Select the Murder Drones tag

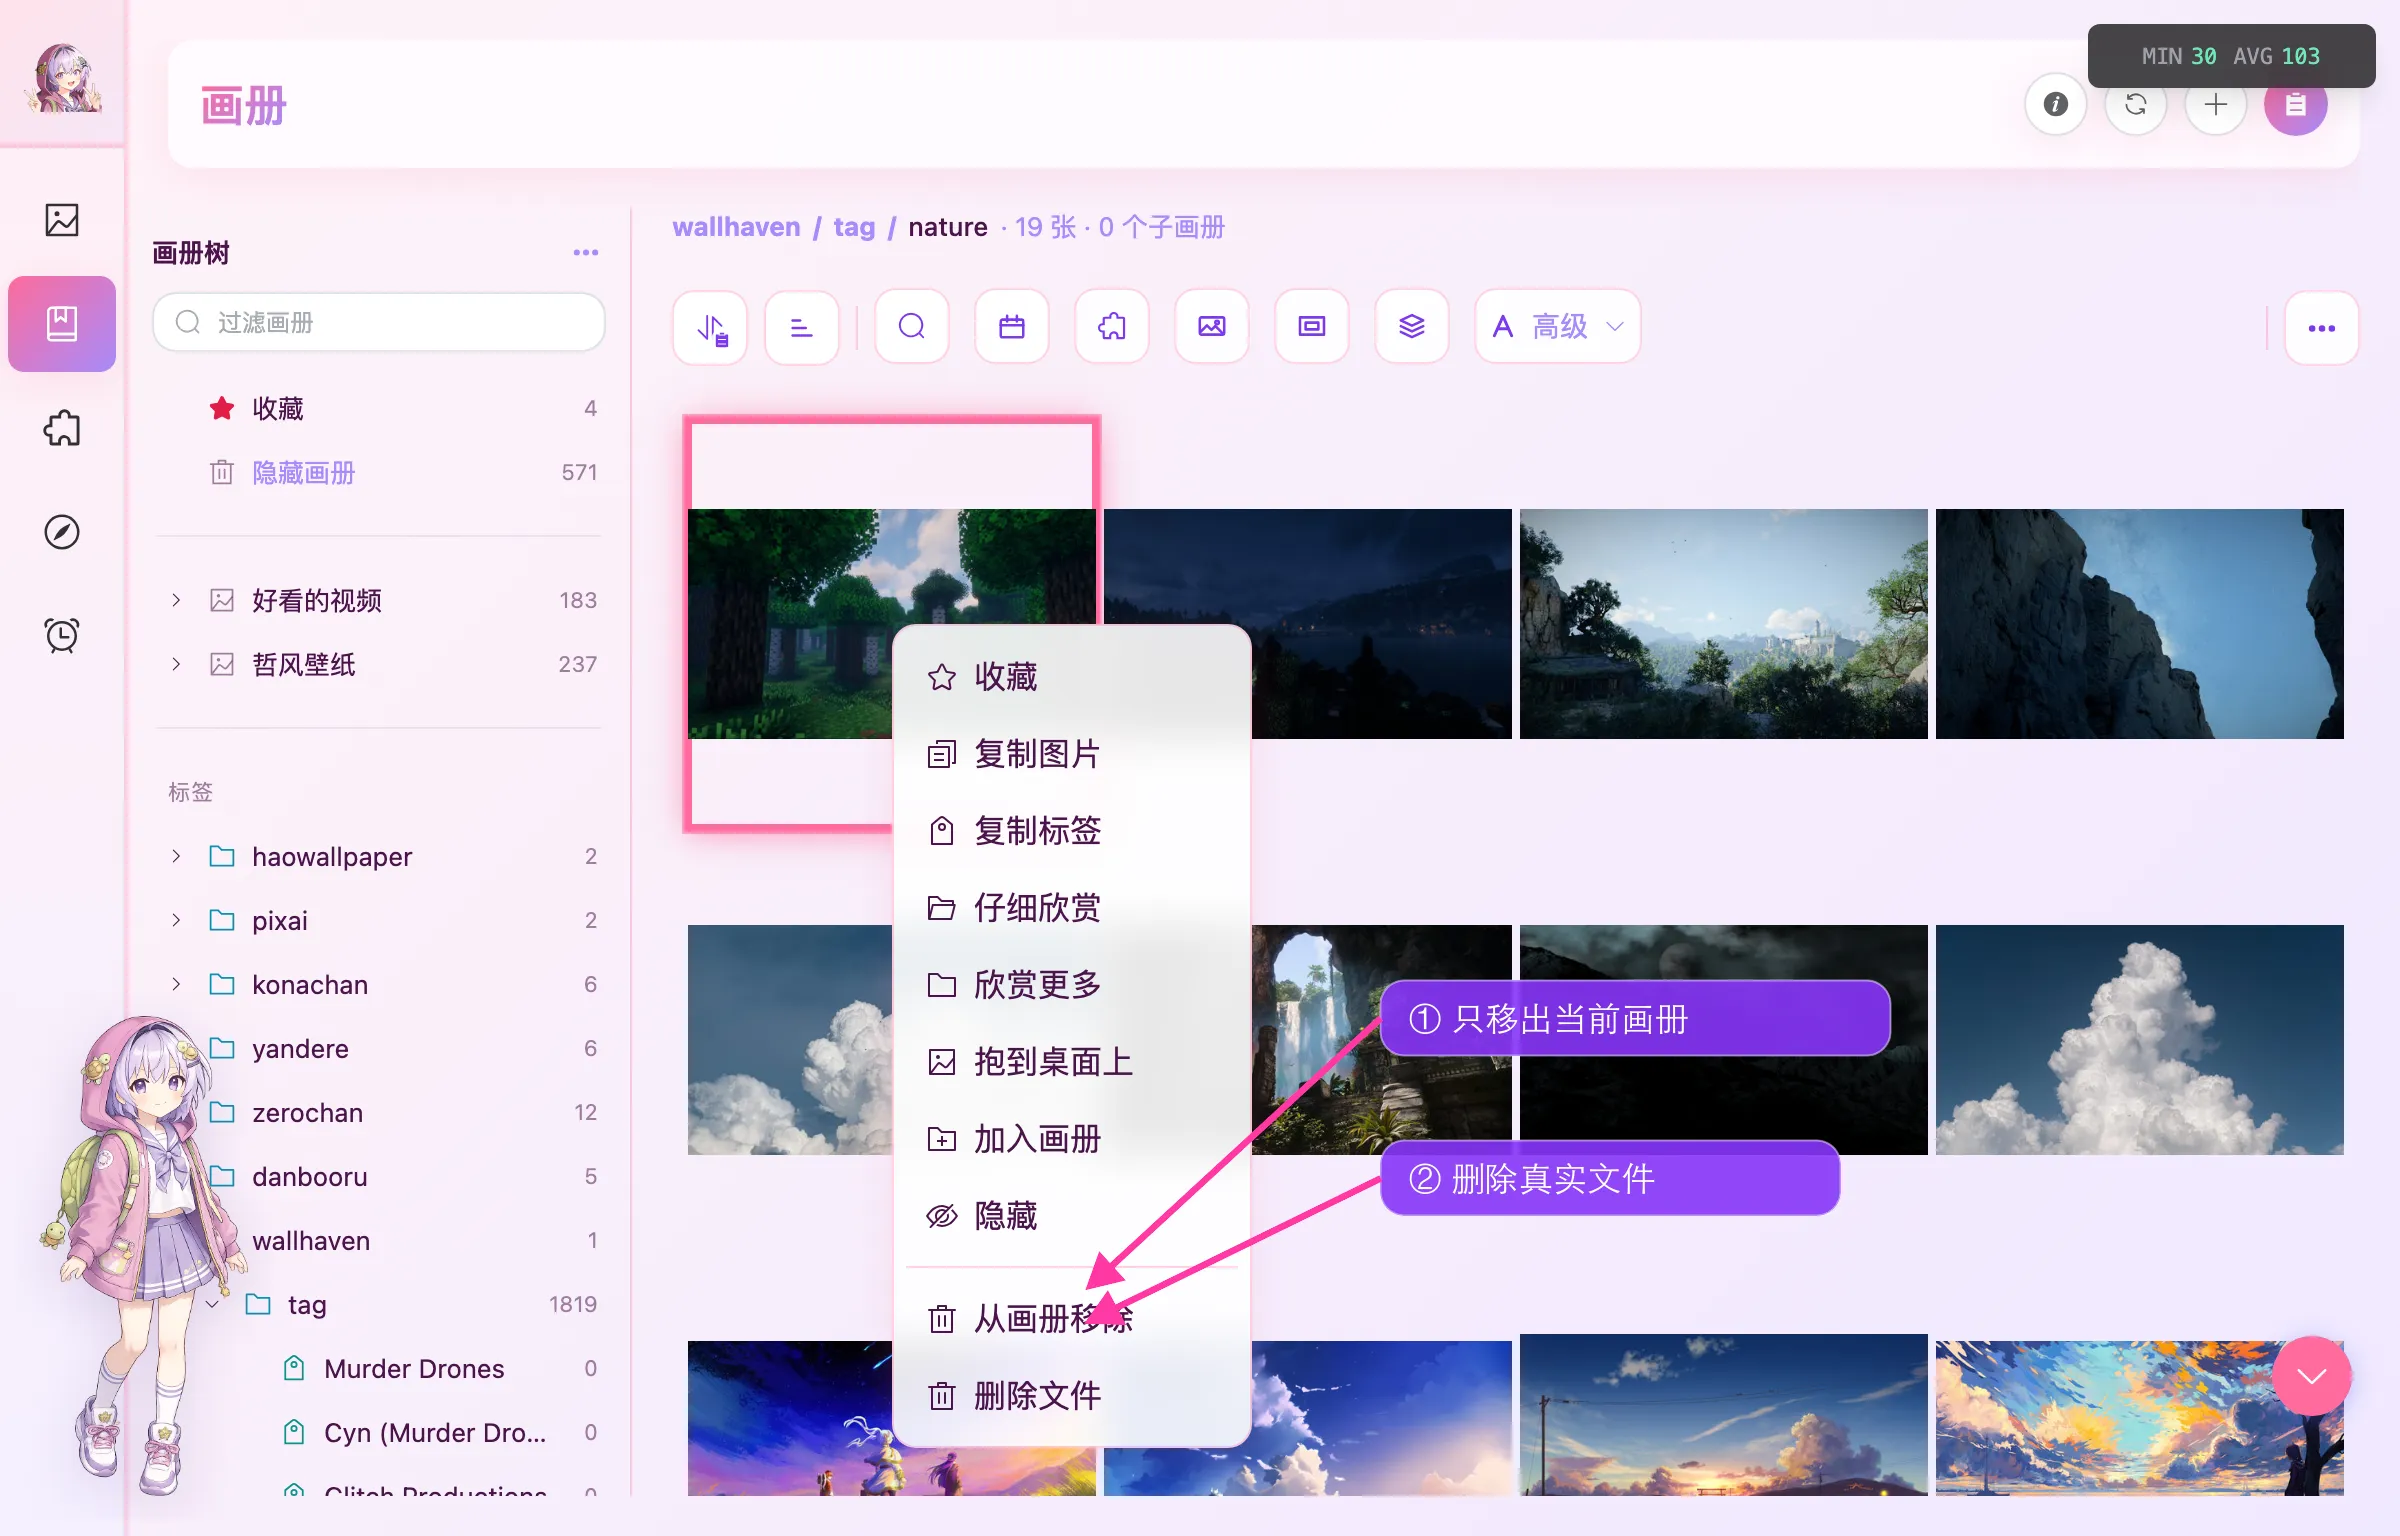414,1368
